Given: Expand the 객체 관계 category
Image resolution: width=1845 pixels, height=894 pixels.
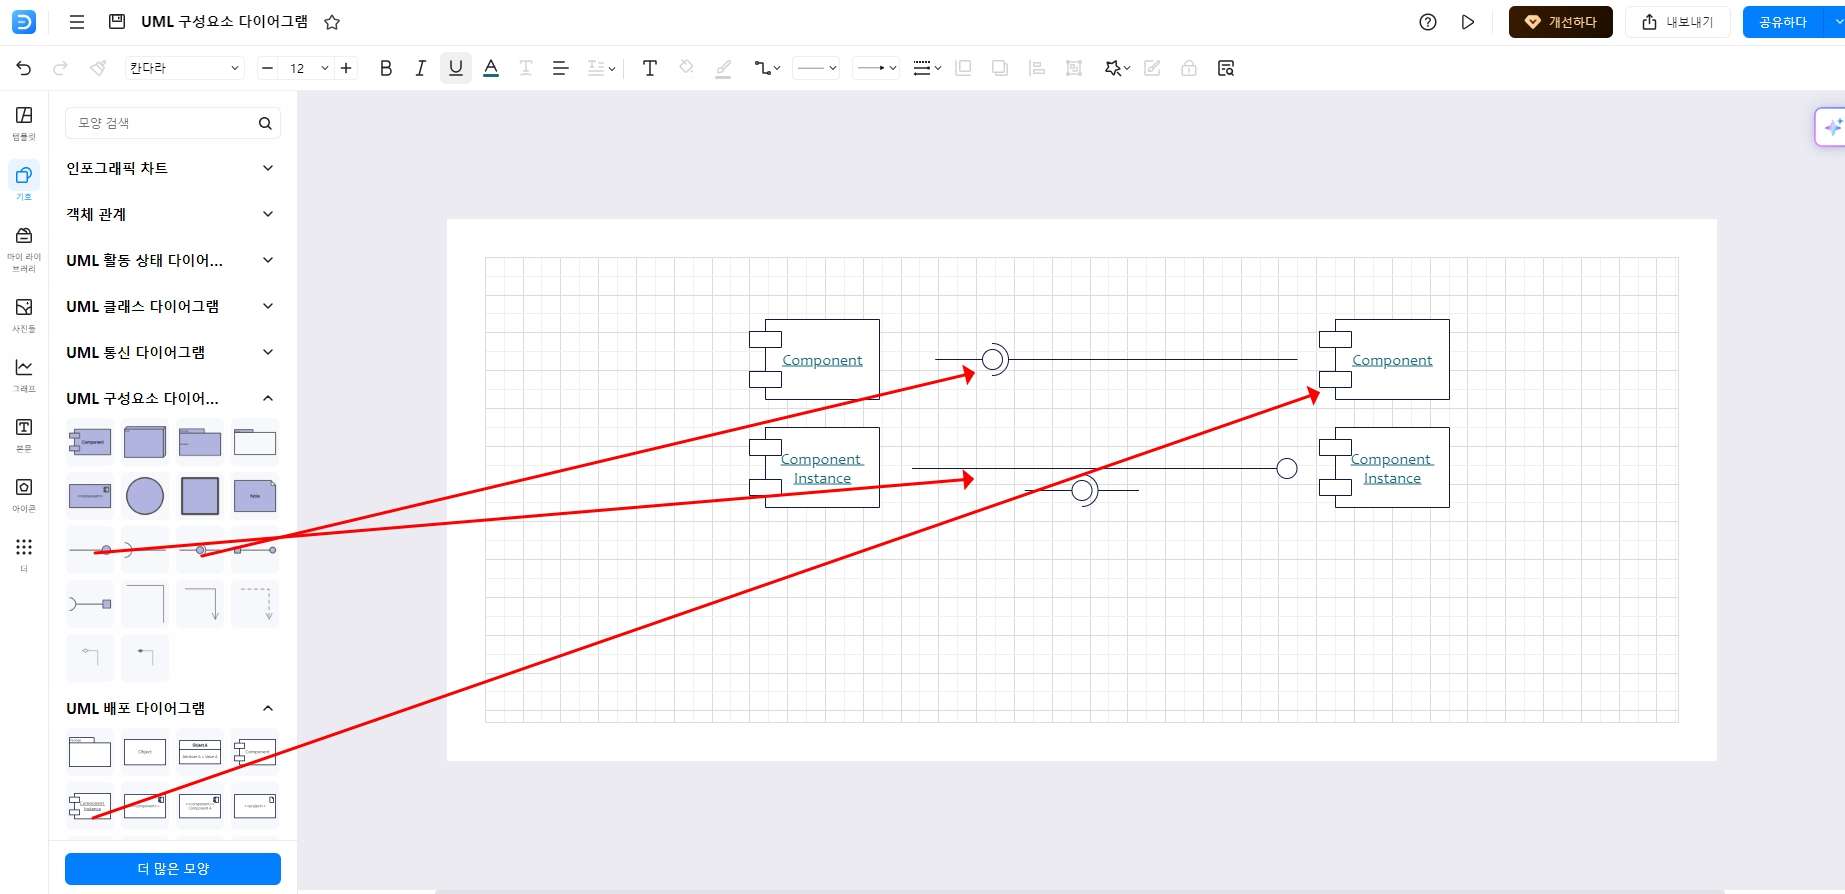Looking at the screenshot, I should [170, 214].
